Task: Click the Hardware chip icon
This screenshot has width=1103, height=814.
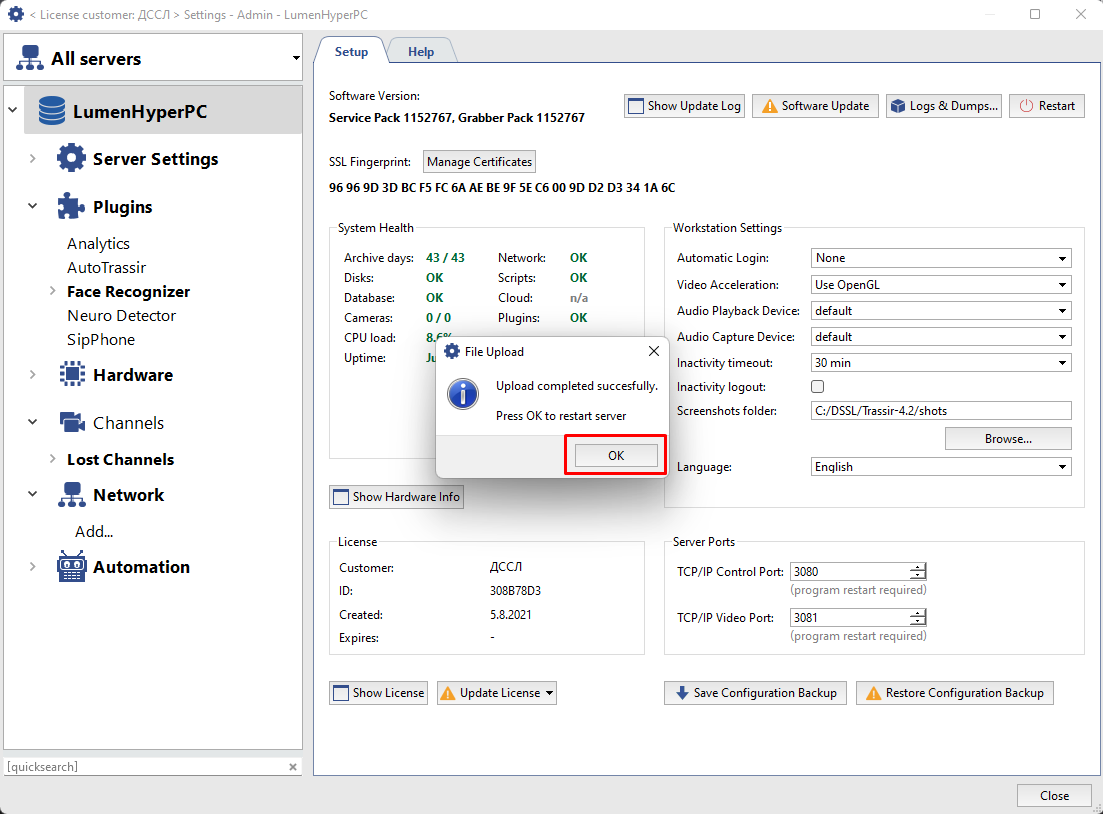Action: 72,374
